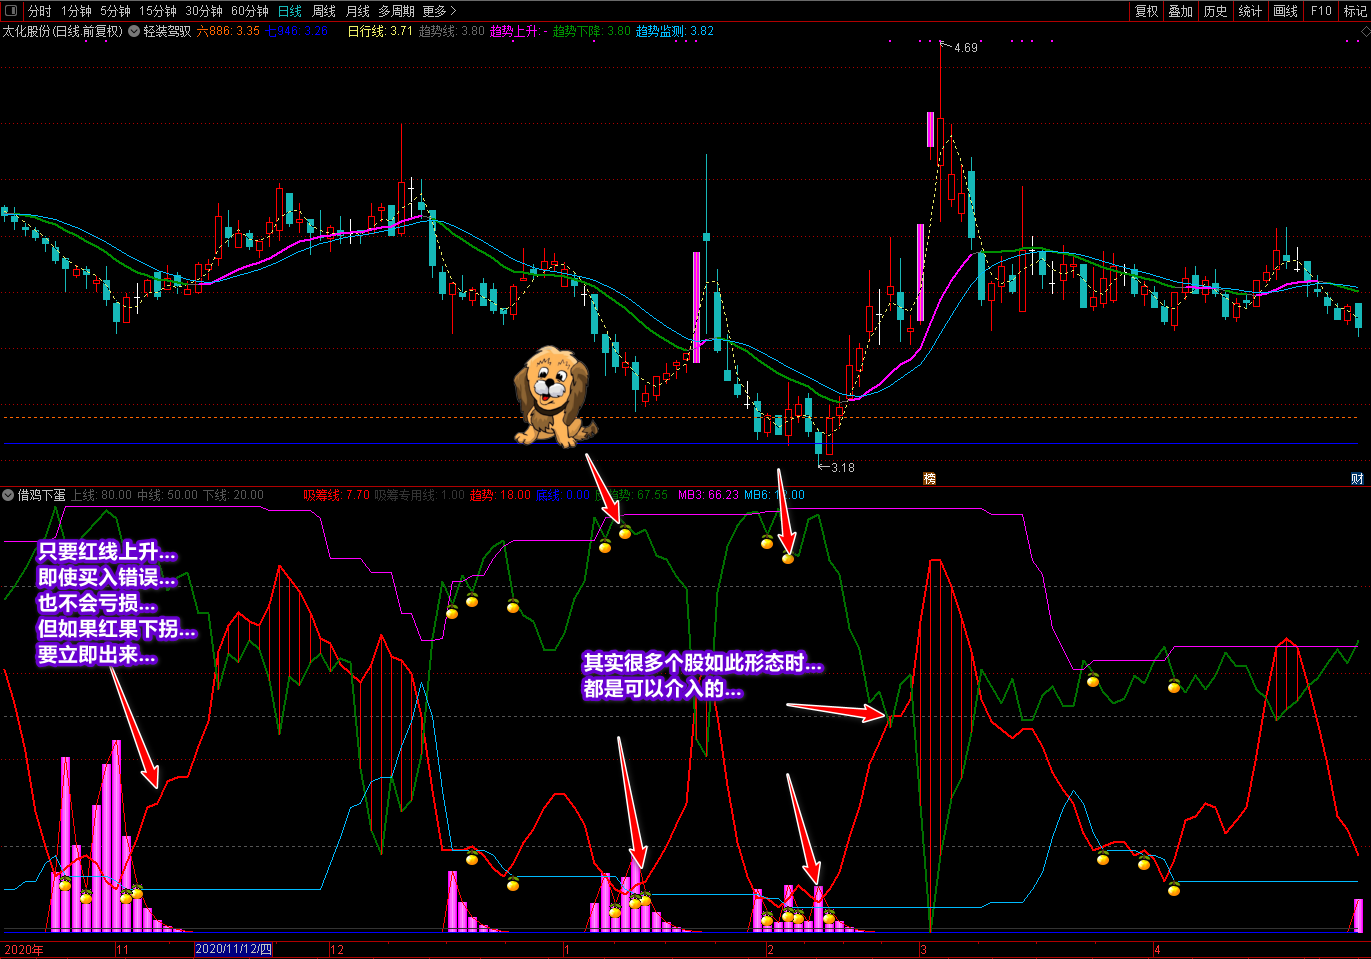Screen dimensions: 1371x959
Task: Click the month 12 label on timeline
Action: (337, 950)
